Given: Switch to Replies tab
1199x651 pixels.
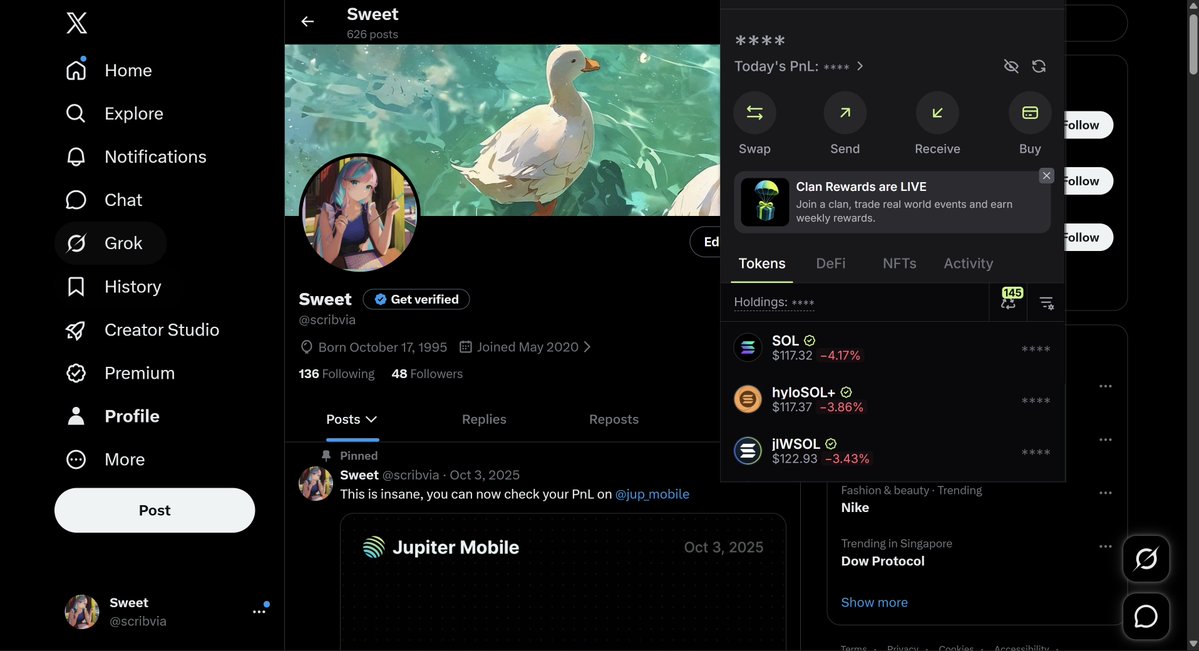Looking at the screenshot, I should coord(484,419).
